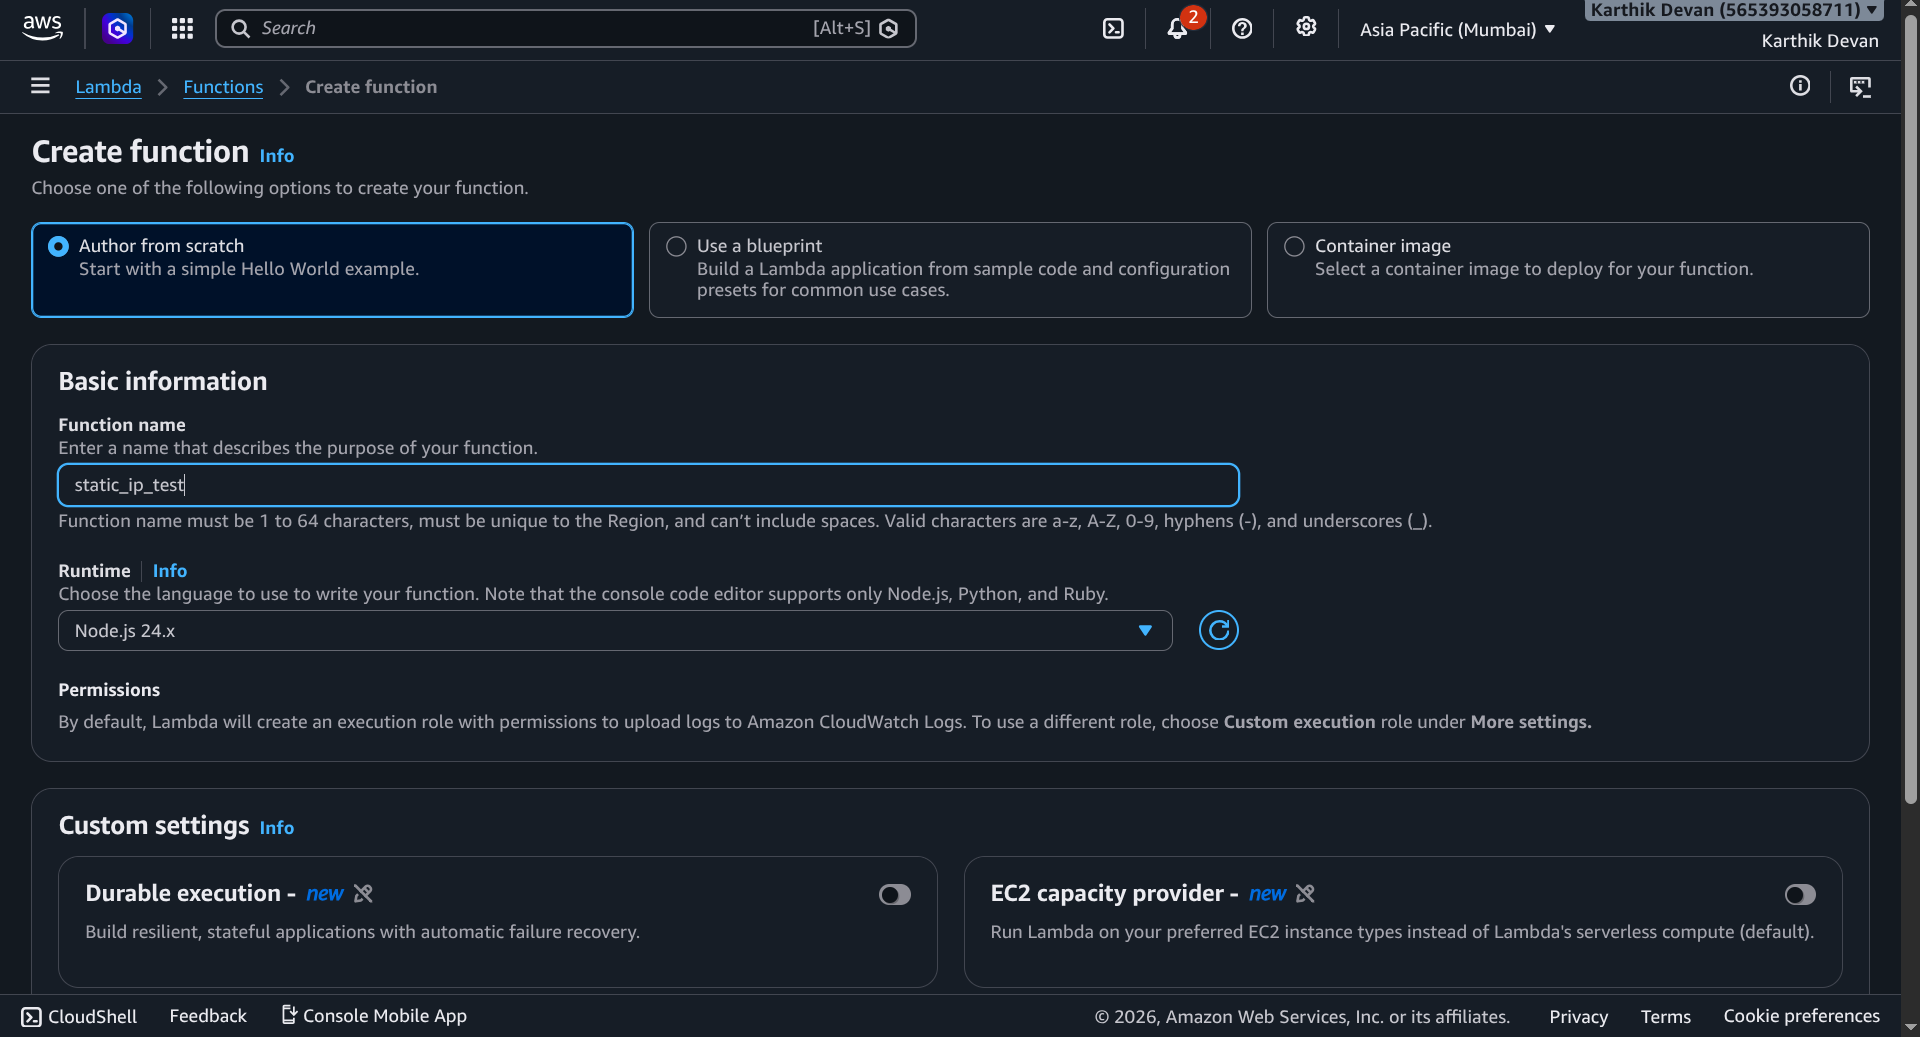The height and width of the screenshot is (1037, 1920).
Task: Open Console Mobile App link
Action: 374,1016
